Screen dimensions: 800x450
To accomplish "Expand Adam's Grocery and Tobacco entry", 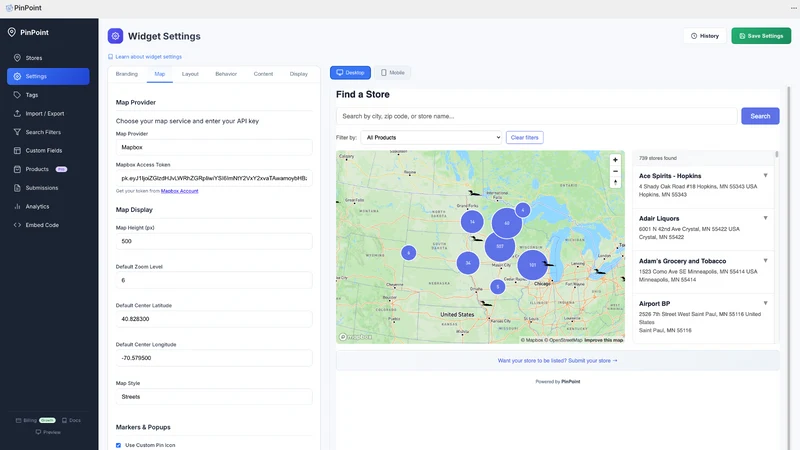I will [x=765, y=261].
